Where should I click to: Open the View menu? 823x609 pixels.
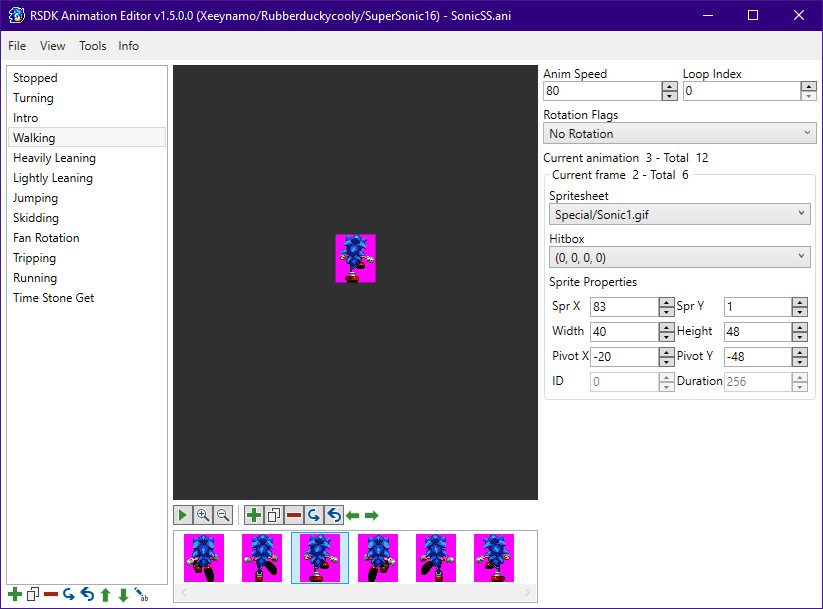[x=52, y=45]
